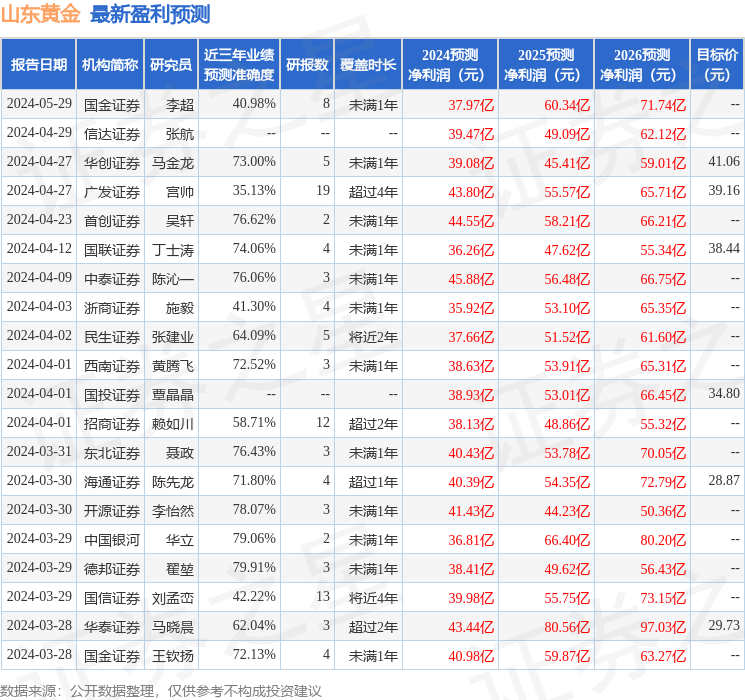Select the 研究员 column header
The height and width of the screenshot is (700, 745).
[x=171, y=65]
